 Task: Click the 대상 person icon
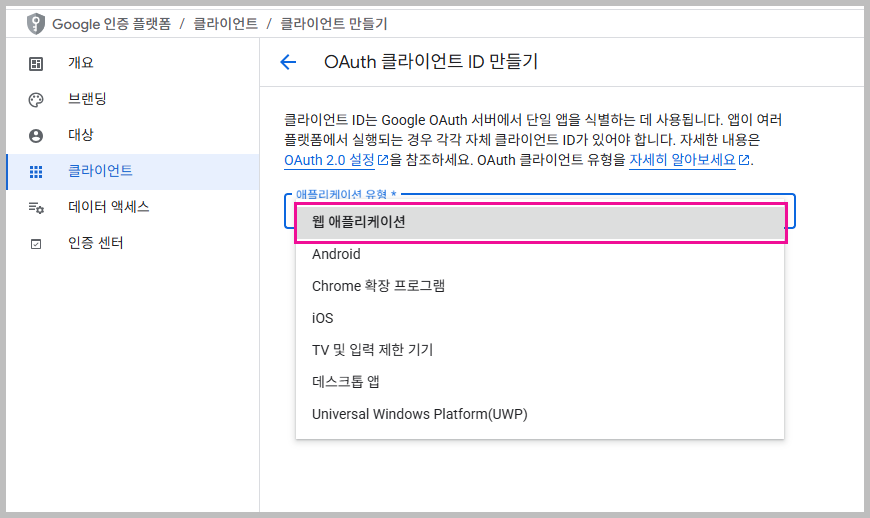point(36,136)
